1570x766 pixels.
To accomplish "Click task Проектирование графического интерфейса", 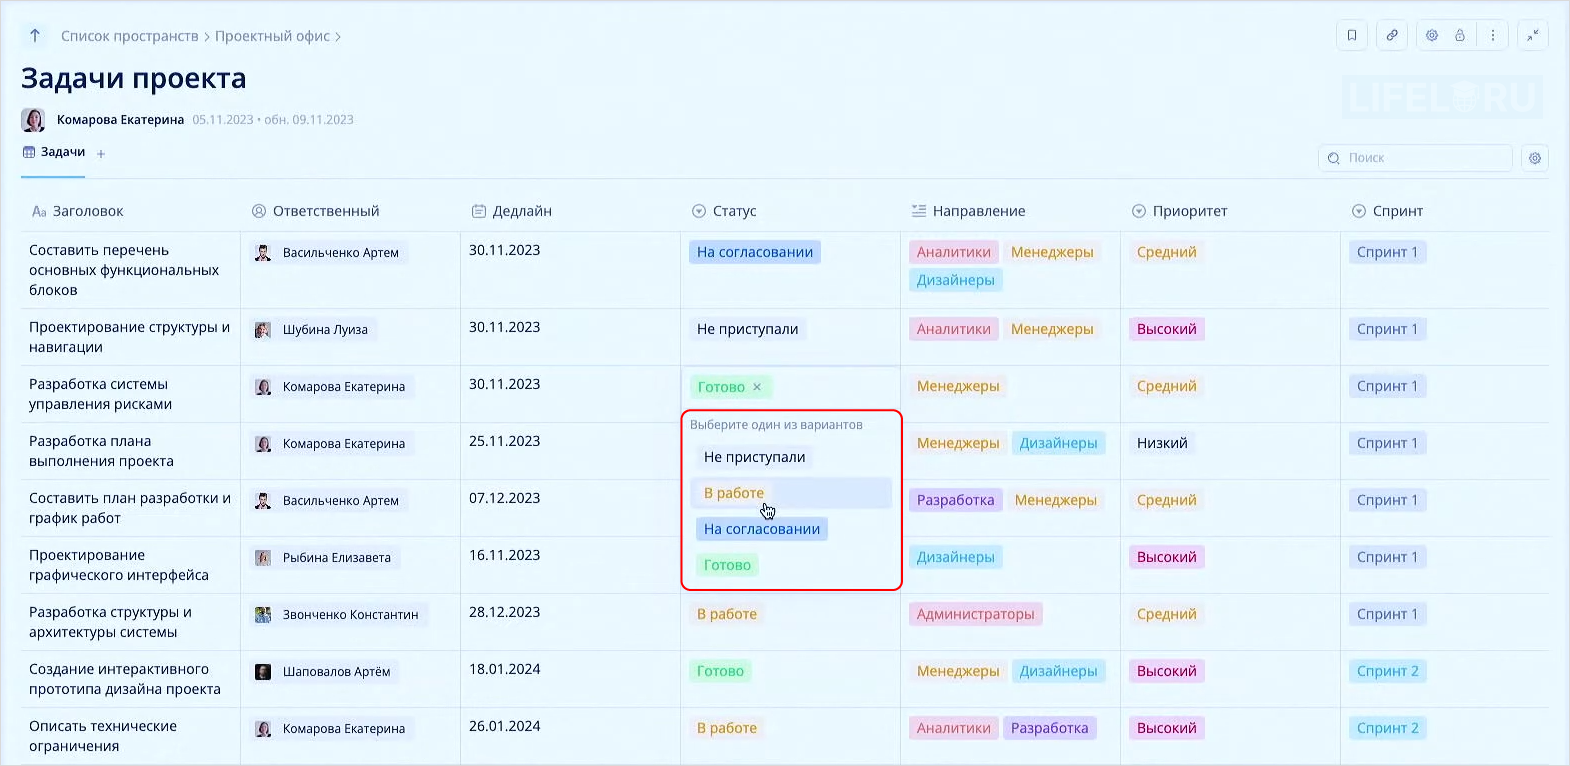I will point(119,565).
